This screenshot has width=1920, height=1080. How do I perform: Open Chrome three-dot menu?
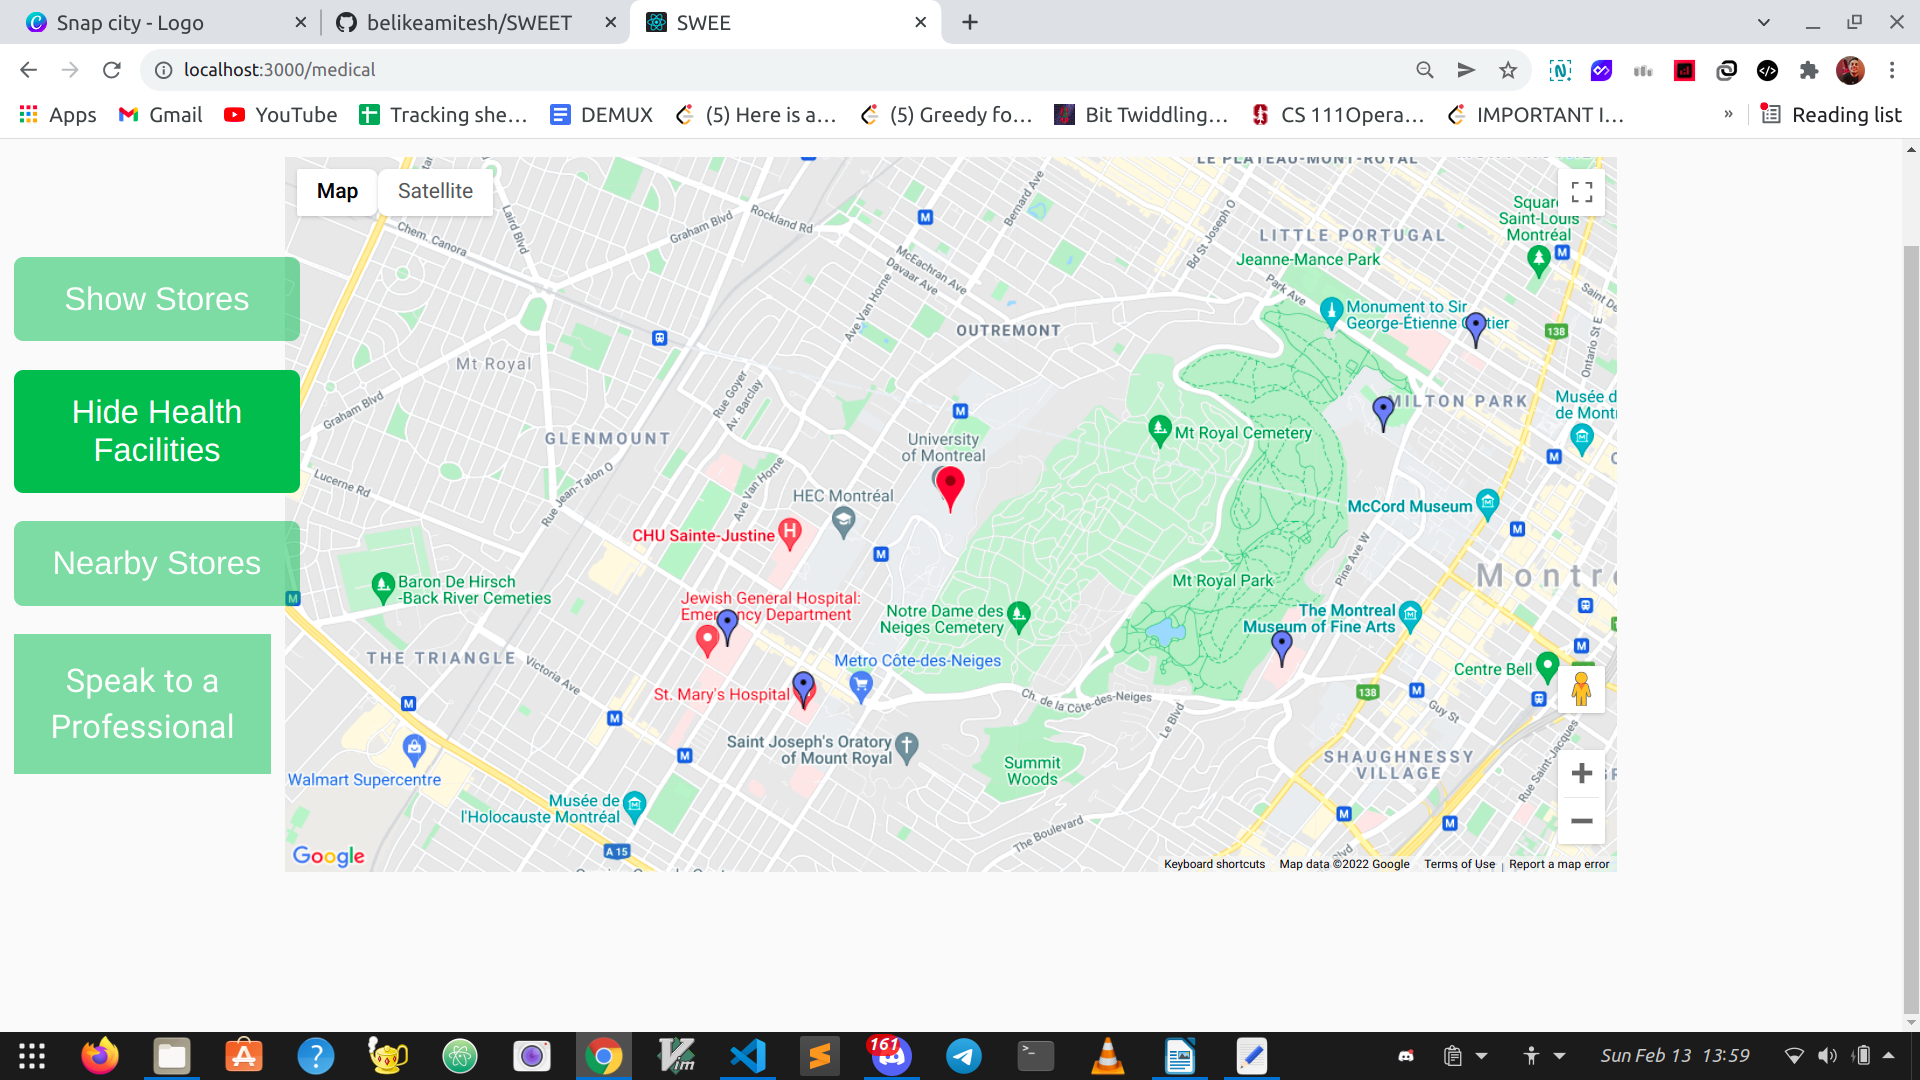point(1892,70)
